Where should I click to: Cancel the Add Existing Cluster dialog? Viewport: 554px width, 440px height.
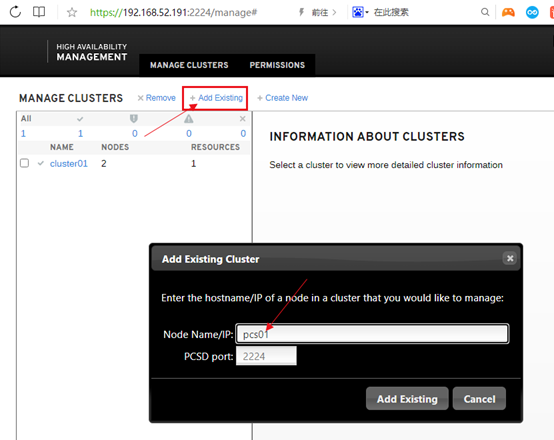click(479, 399)
